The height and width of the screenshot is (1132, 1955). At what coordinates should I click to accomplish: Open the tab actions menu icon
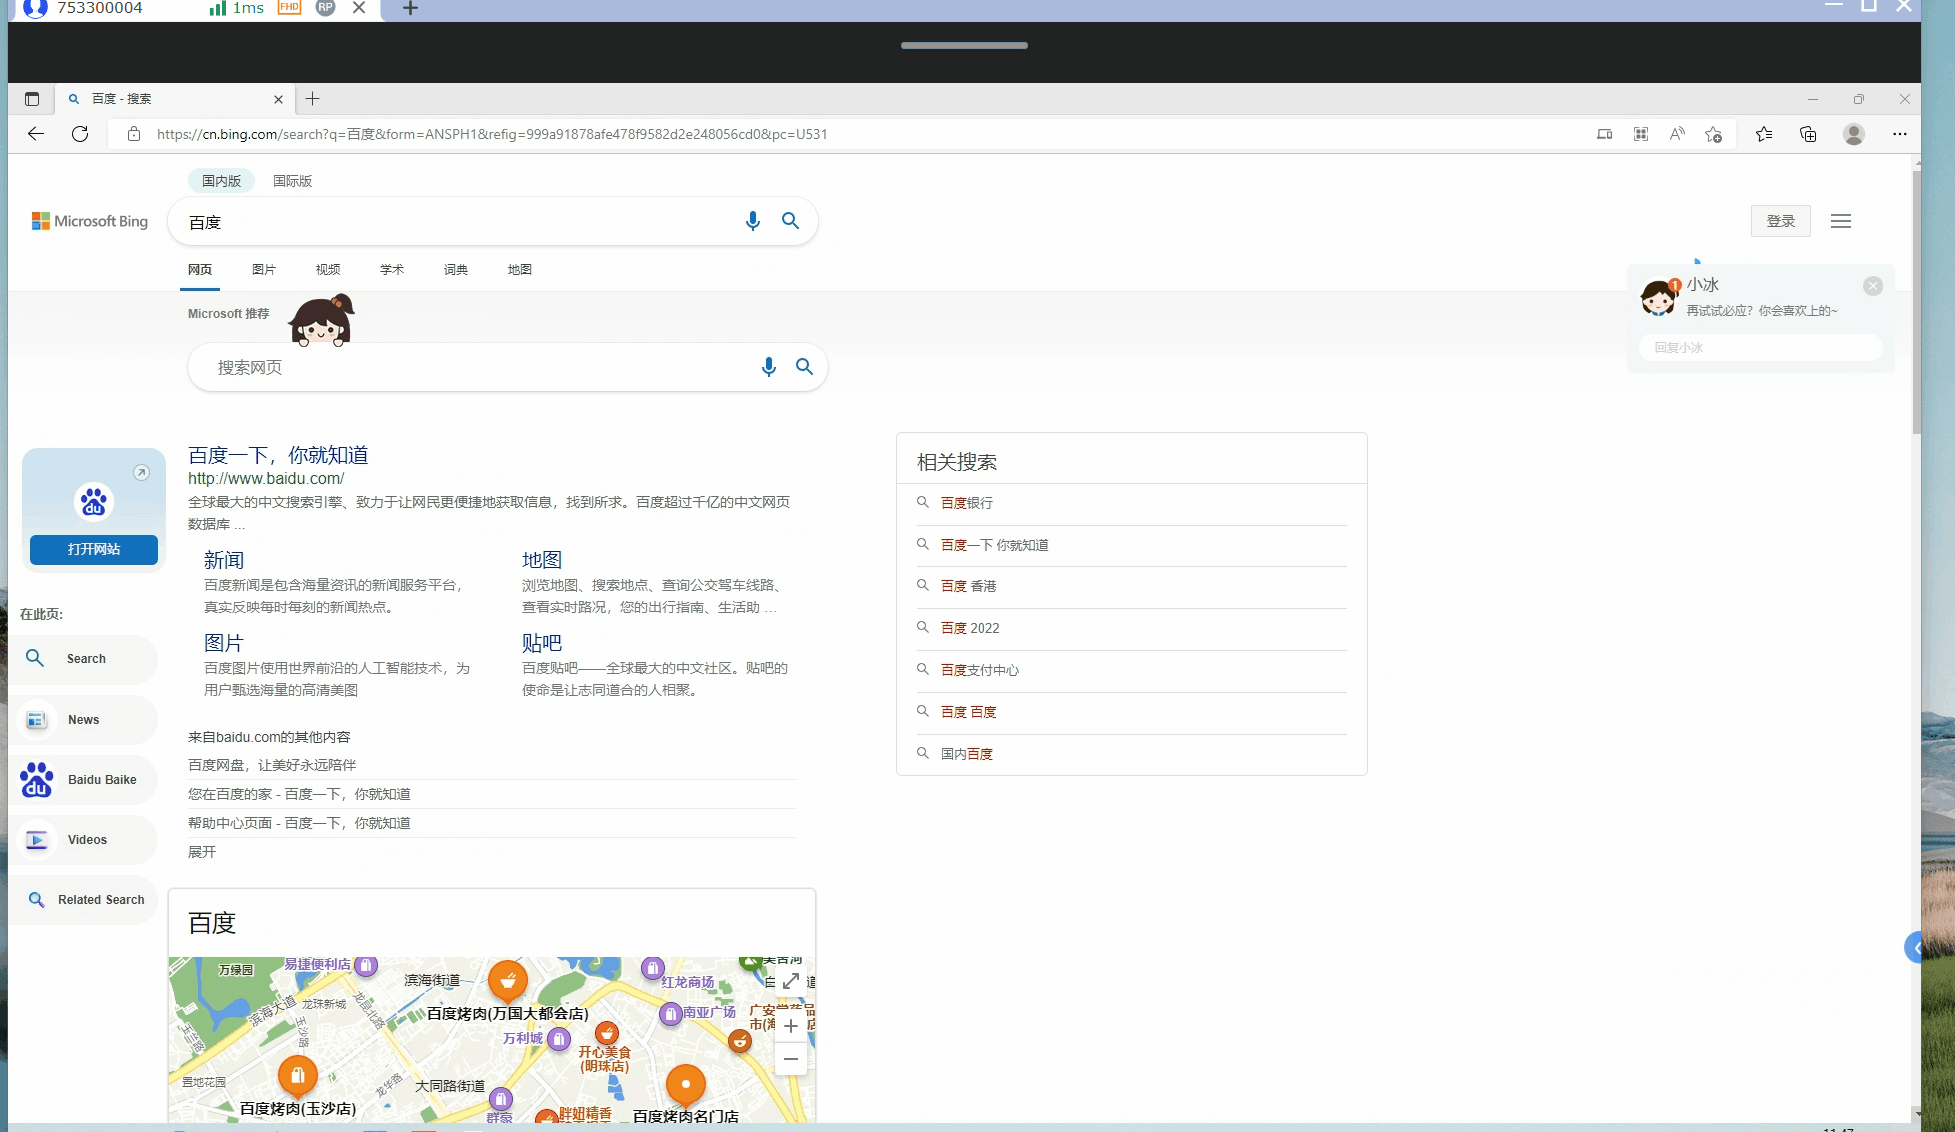coord(32,99)
